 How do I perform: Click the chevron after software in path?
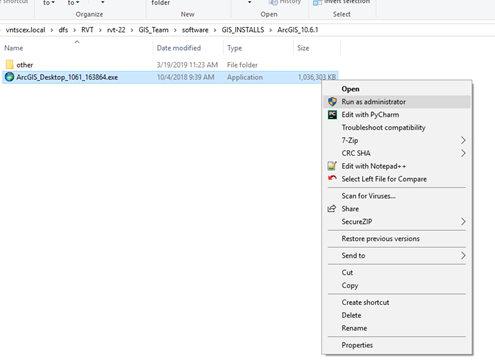coord(215,30)
